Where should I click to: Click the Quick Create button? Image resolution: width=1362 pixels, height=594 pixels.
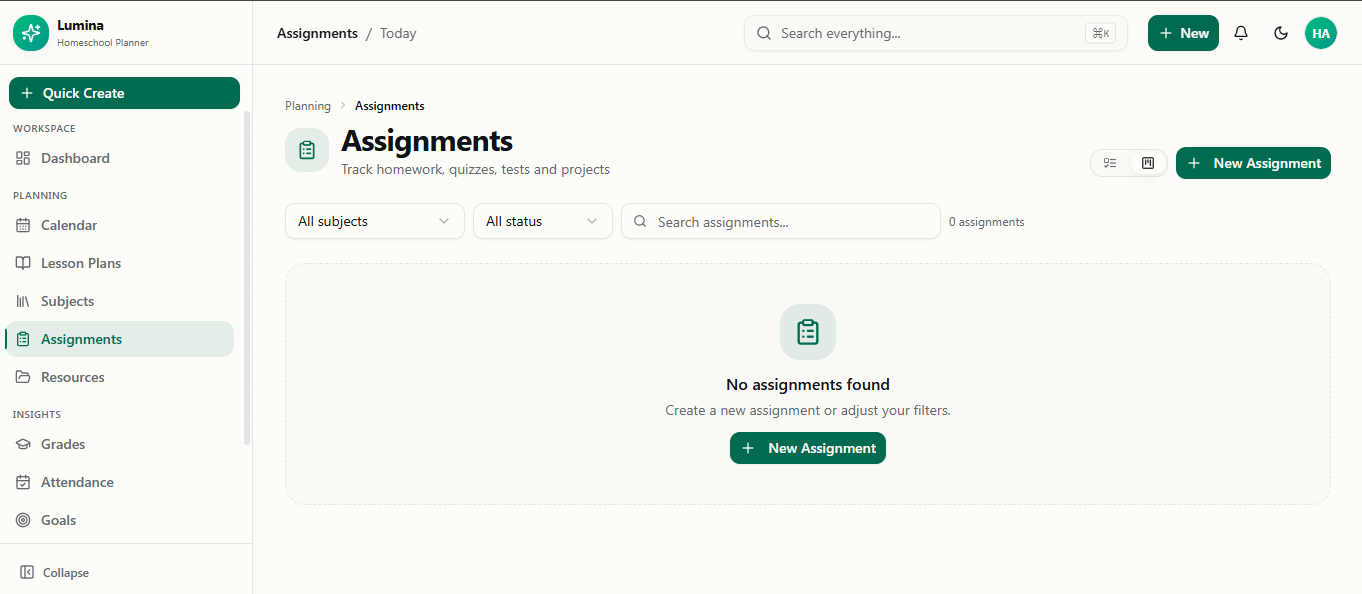[124, 93]
